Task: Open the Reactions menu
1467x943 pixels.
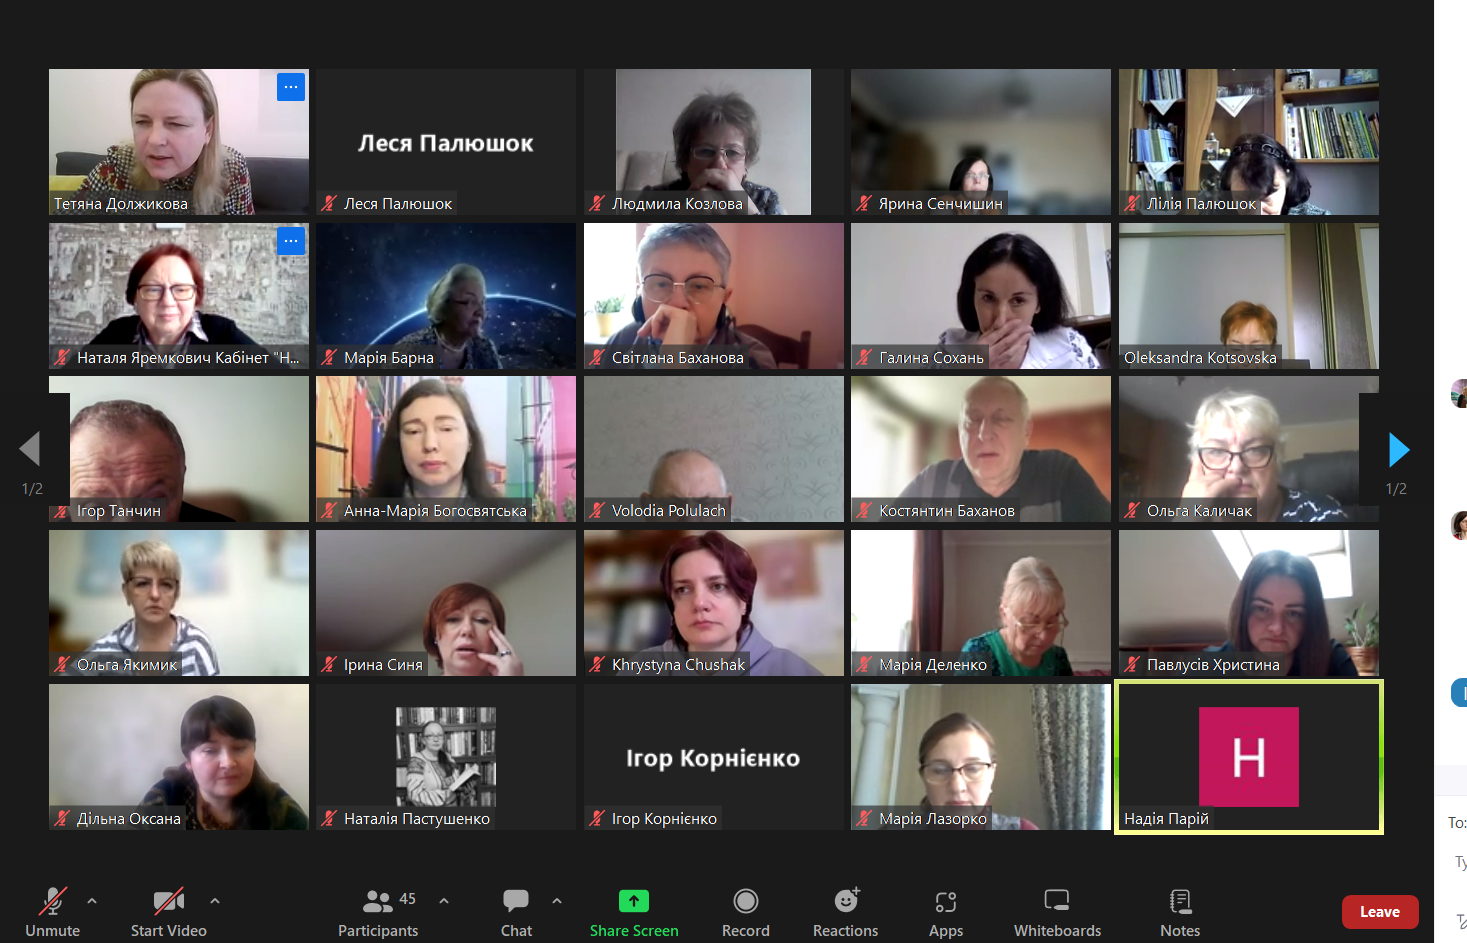Action: [x=846, y=902]
